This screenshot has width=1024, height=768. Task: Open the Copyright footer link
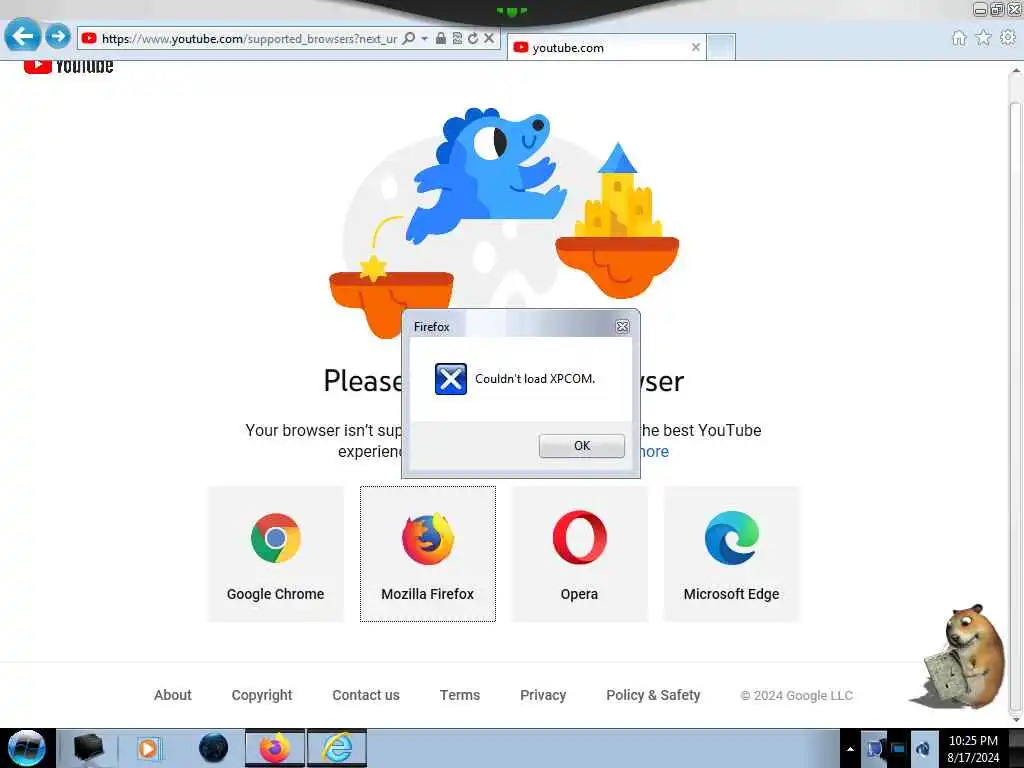click(262, 695)
